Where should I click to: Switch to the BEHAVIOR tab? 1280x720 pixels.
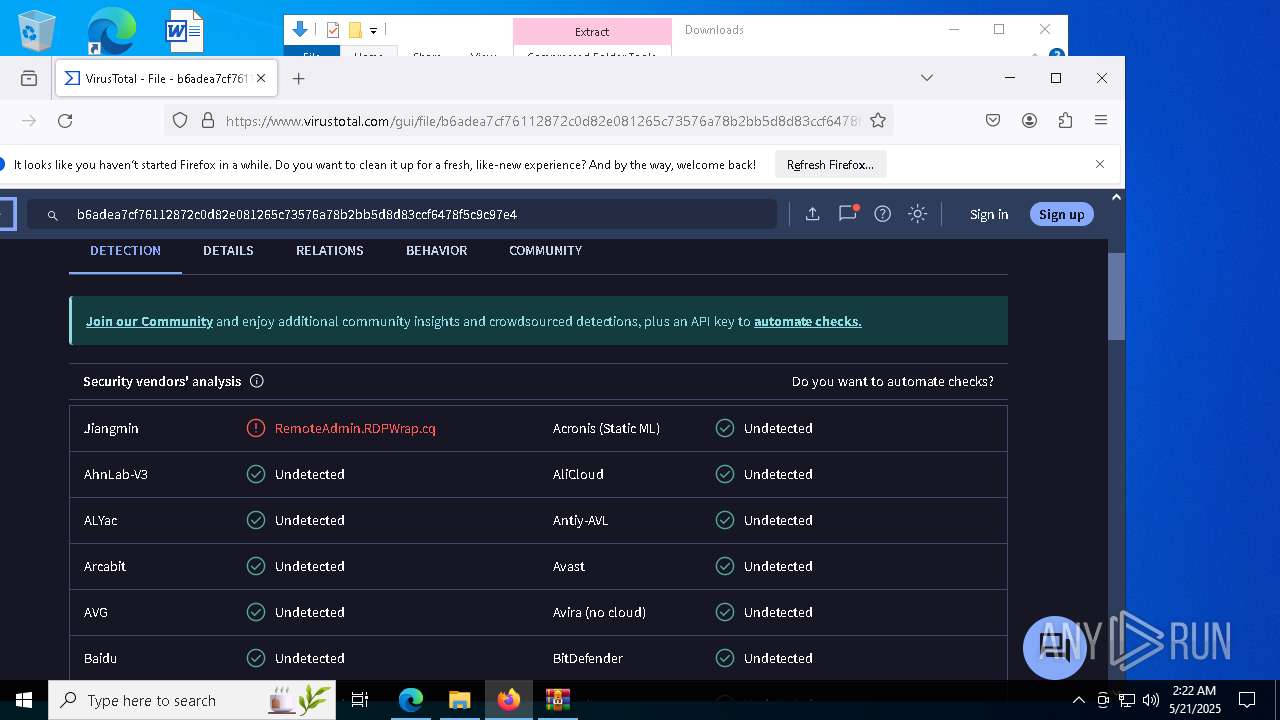436,251
